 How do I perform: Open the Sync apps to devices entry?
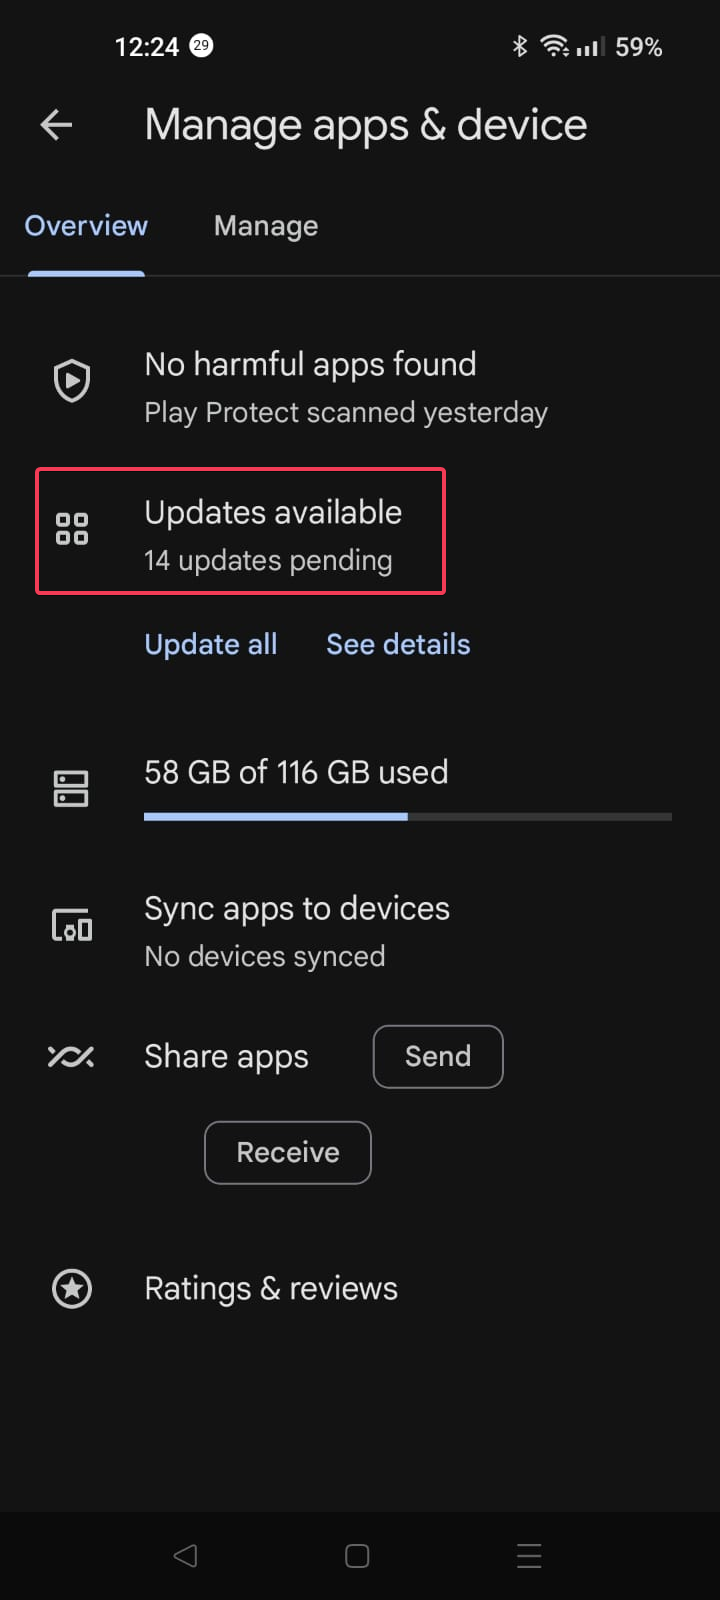tap(360, 931)
